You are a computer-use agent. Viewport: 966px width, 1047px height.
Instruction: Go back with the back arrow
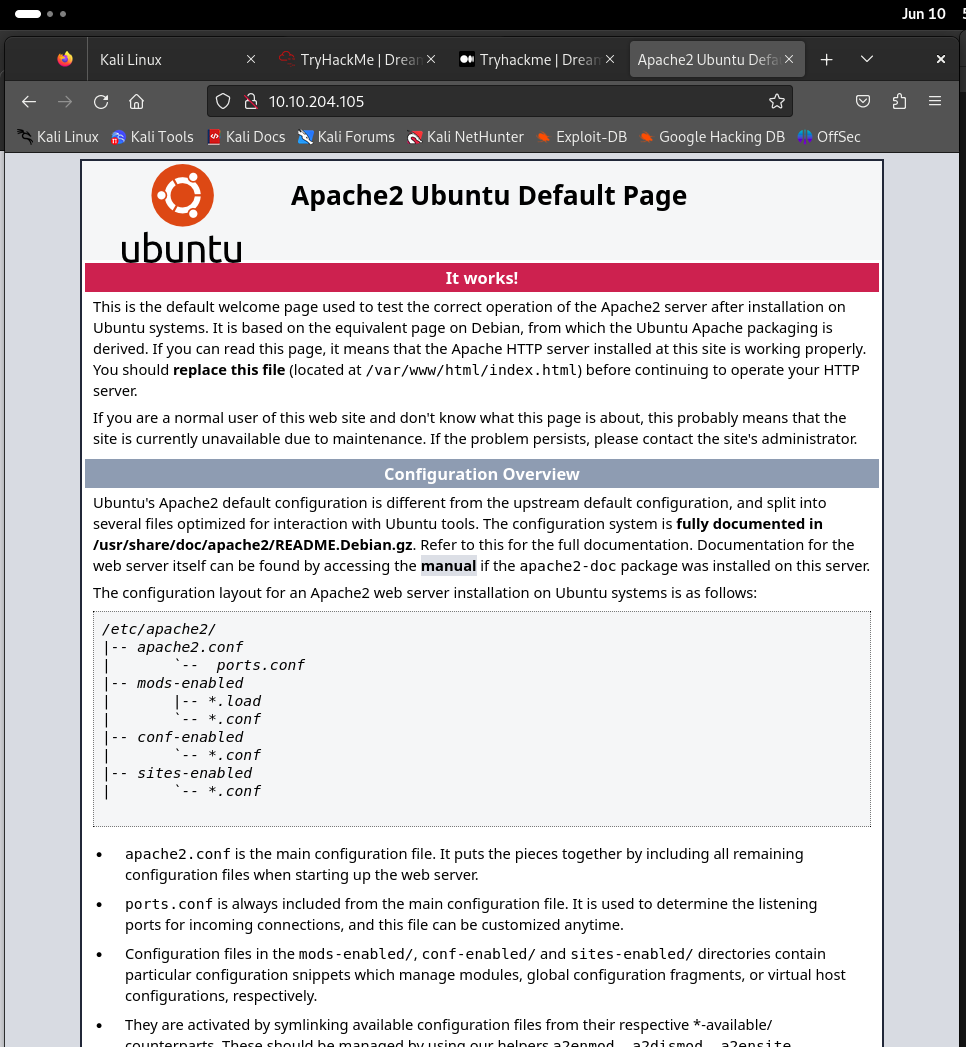(x=29, y=101)
